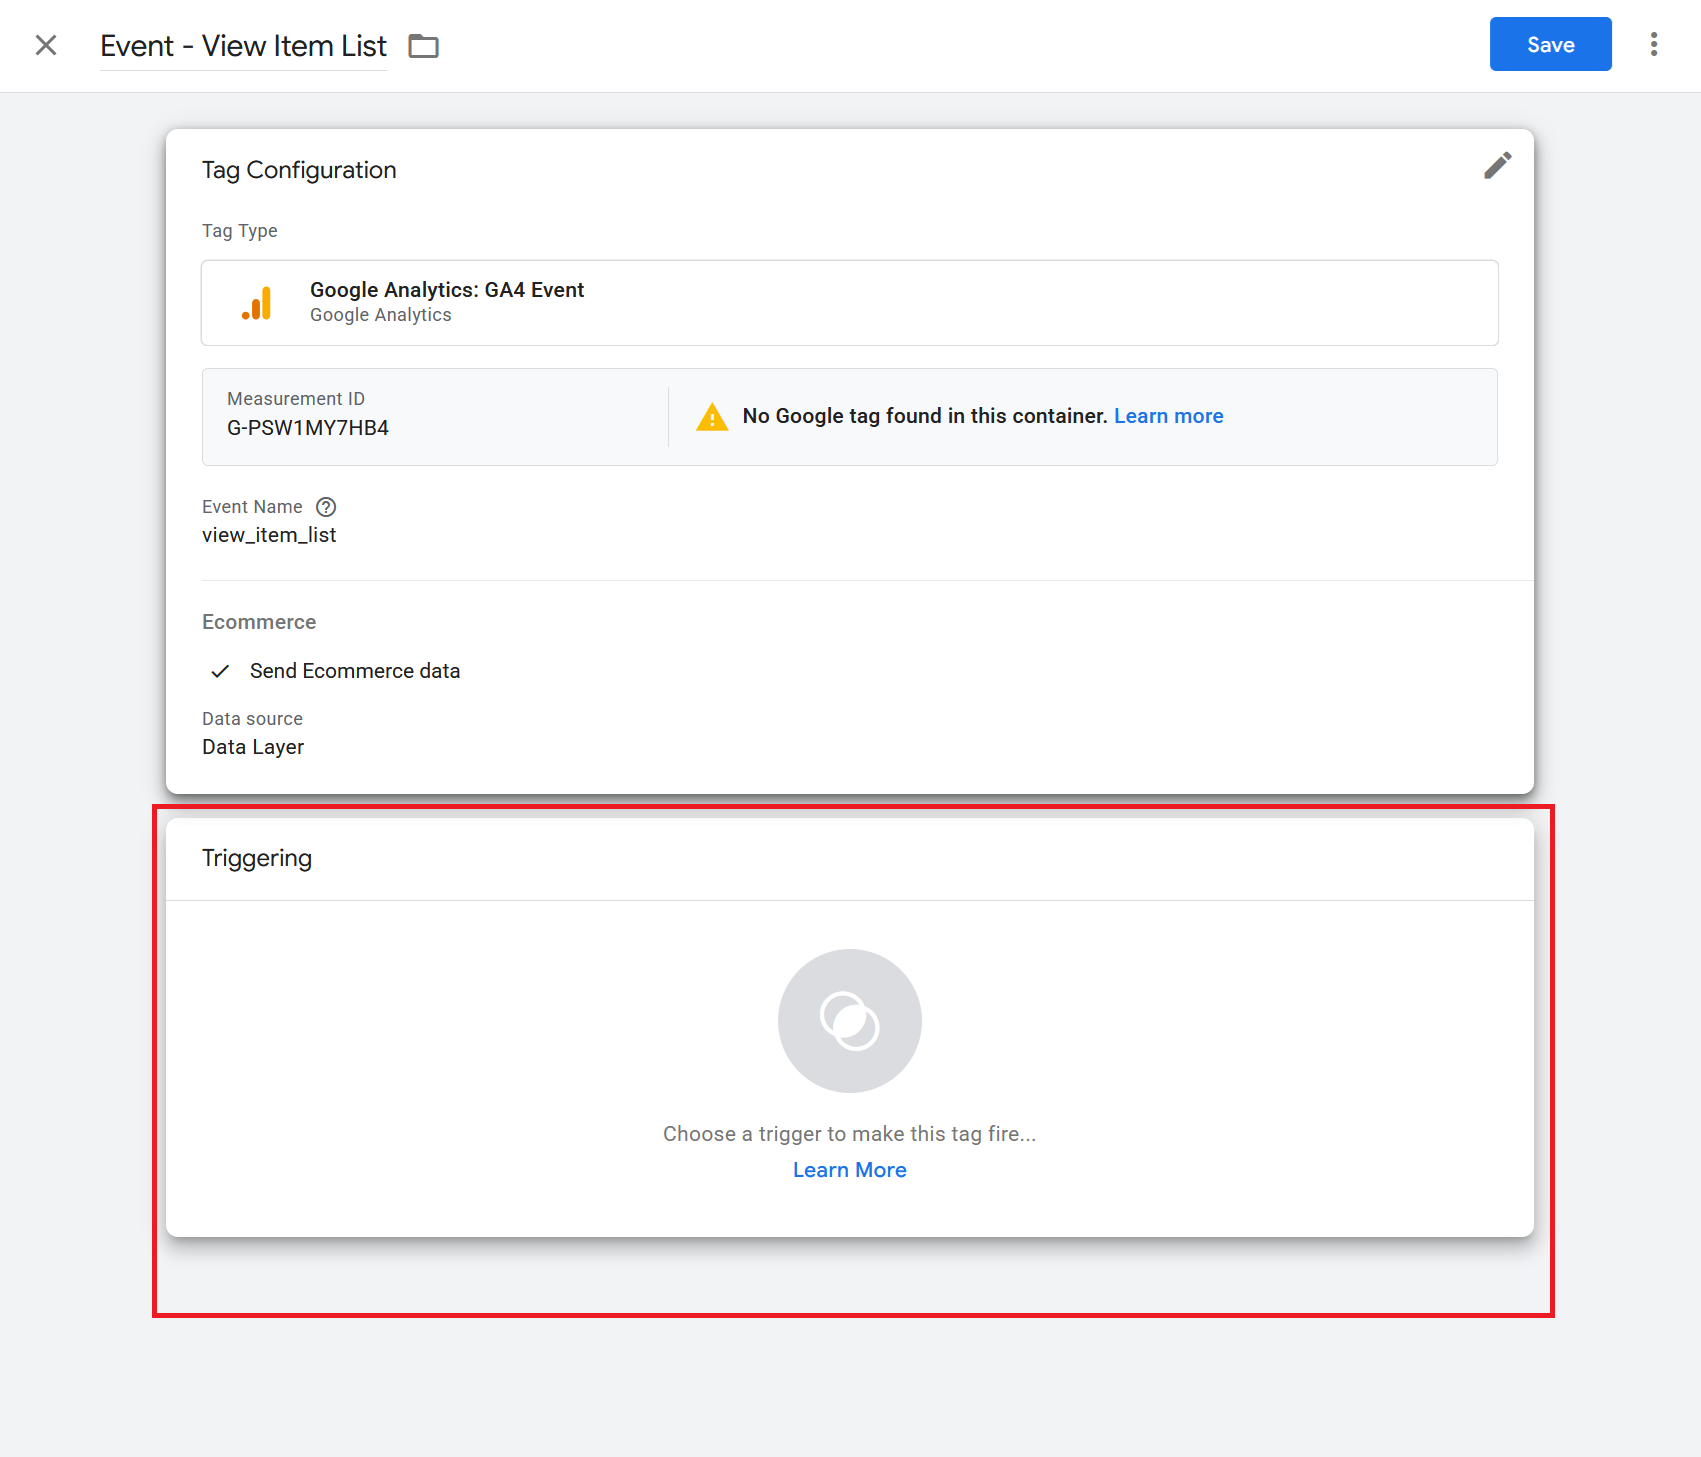Image resolution: width=1701 pixels, height=1457 pixels.
Task: Rename the tag title Event - View Item List
Action: pos(243,46)
